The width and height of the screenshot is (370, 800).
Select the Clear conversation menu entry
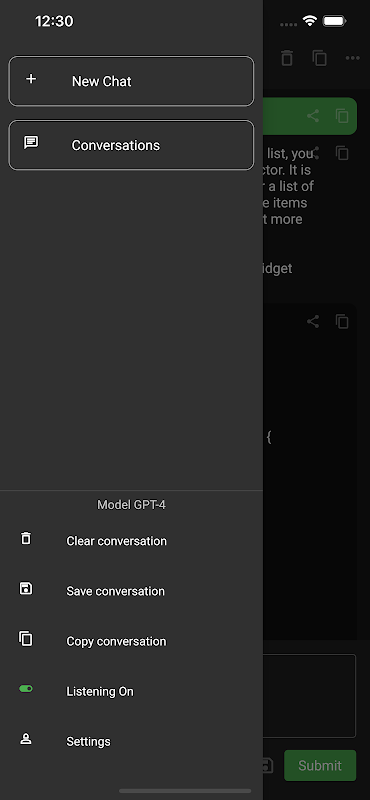(131, 541)
